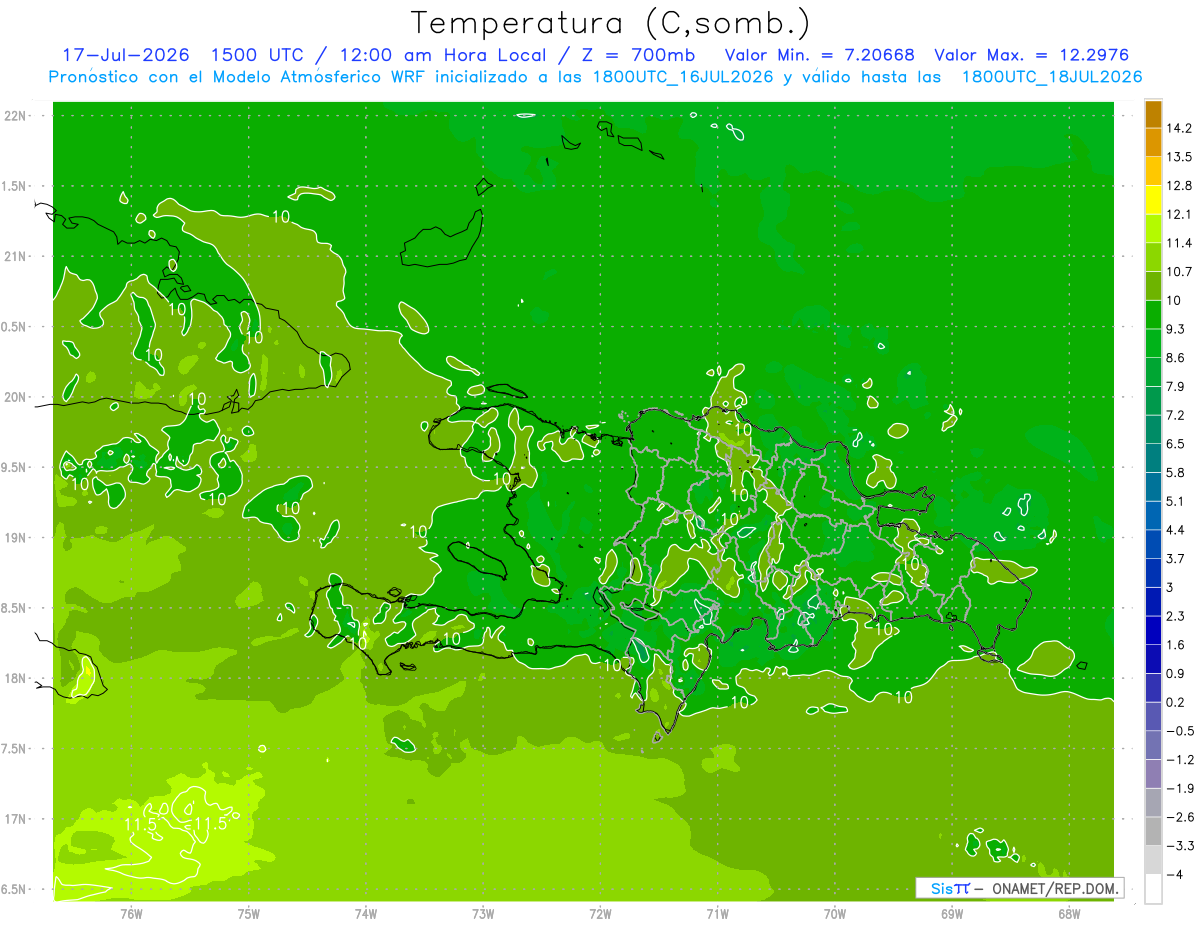Select the white swatch below -4
This screenshot has width=1200, height=927.
tap(1153, 889)
